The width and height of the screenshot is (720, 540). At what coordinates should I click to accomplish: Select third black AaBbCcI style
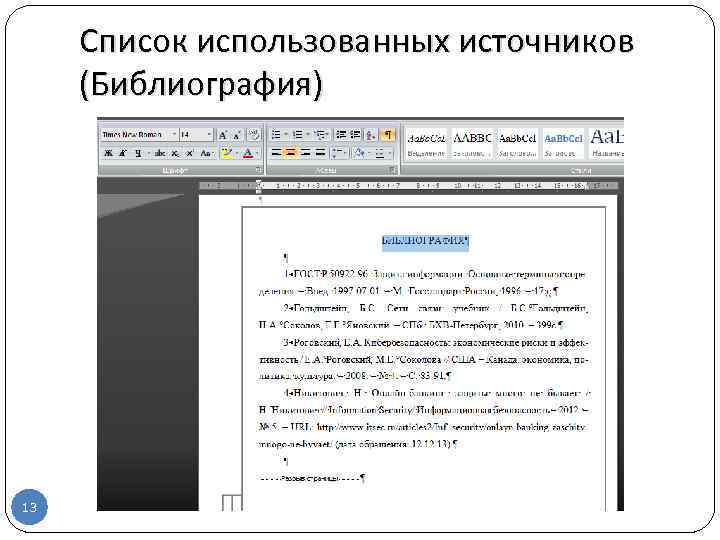(x=518, y=143)
